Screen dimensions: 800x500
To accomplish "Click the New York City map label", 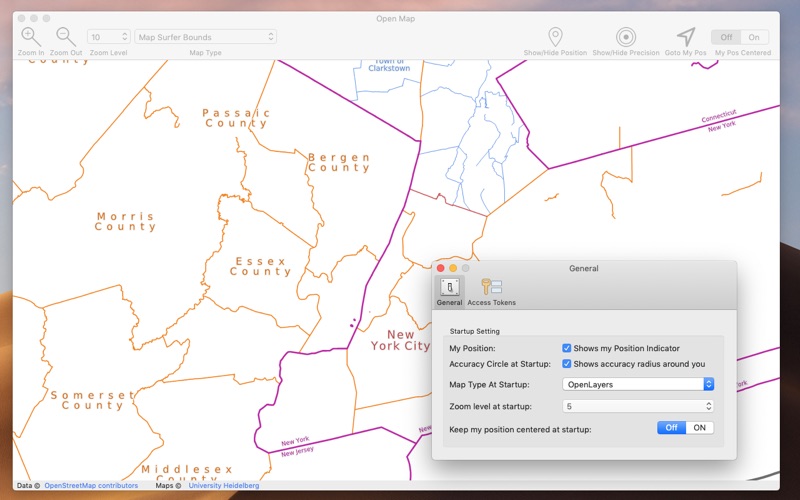I will 401,340.
